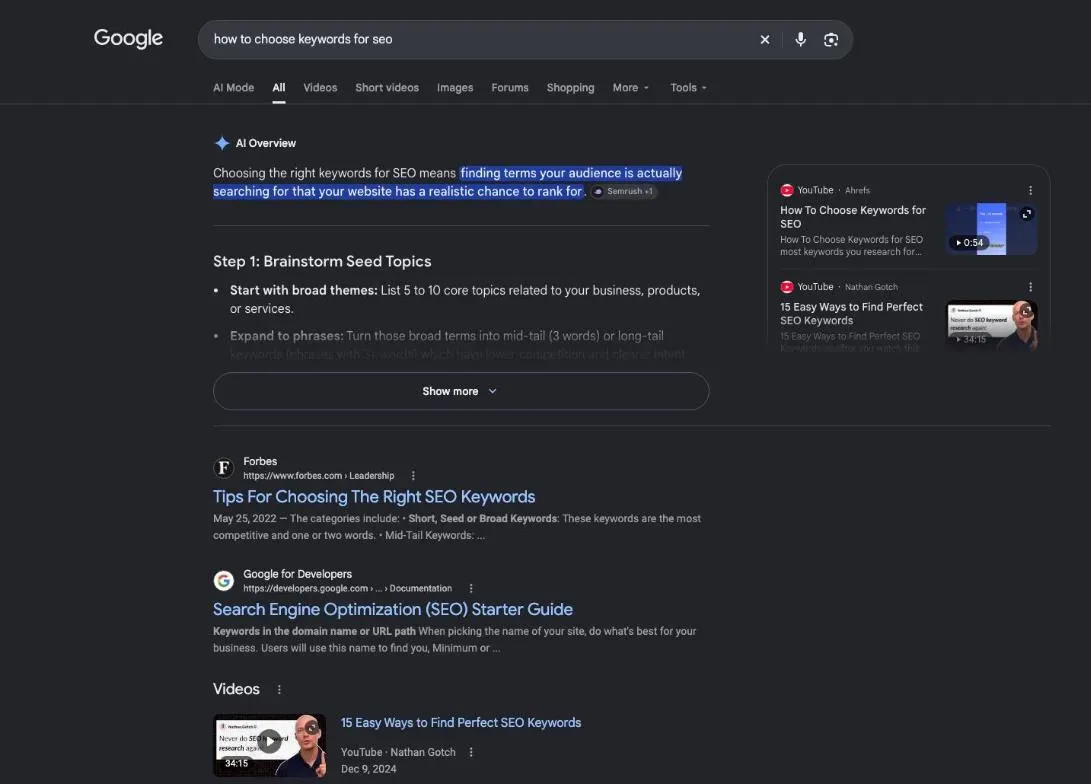Screen dimensions: 1091x784
Task: Click YouTube icon on Nathan Gotch card
Action: [x=787, y=287]
